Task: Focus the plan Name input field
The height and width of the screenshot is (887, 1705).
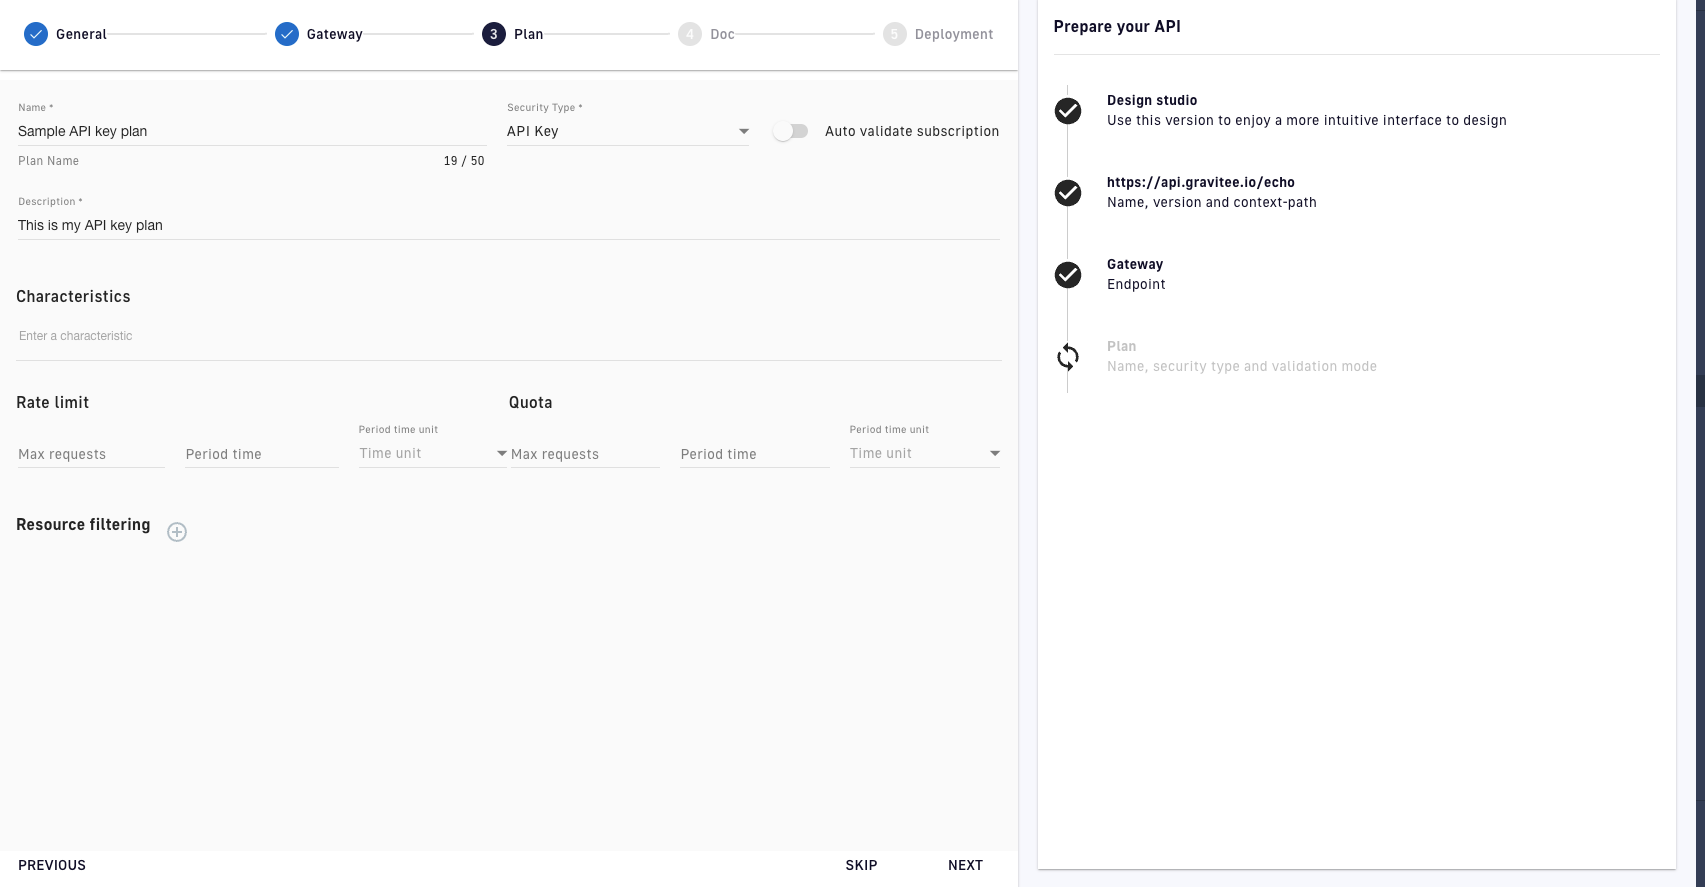Action: [x=251, y=131]
